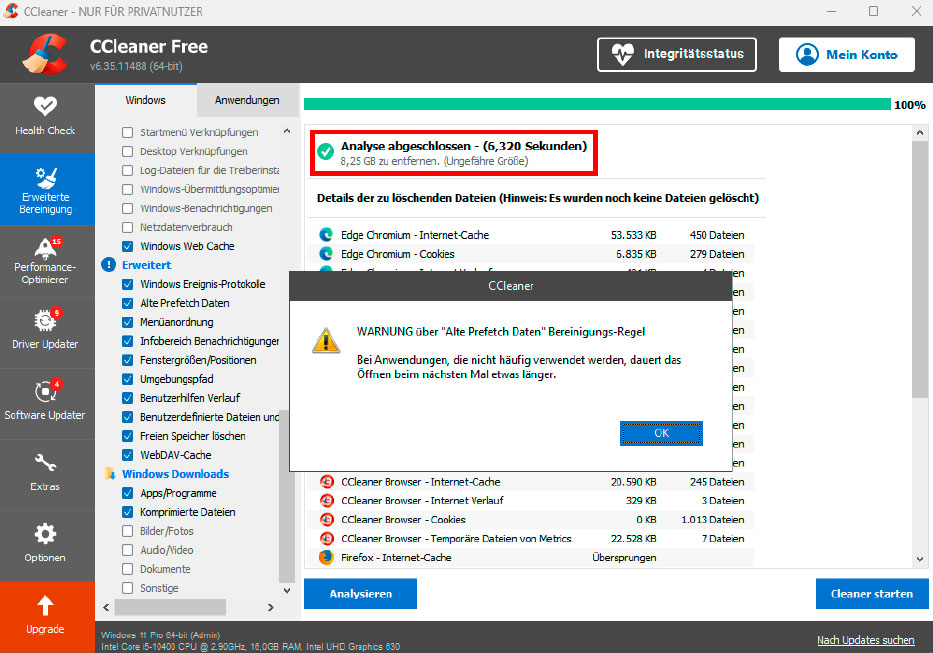Select Firefox - Internet-Cache row text

coord(396,558)
